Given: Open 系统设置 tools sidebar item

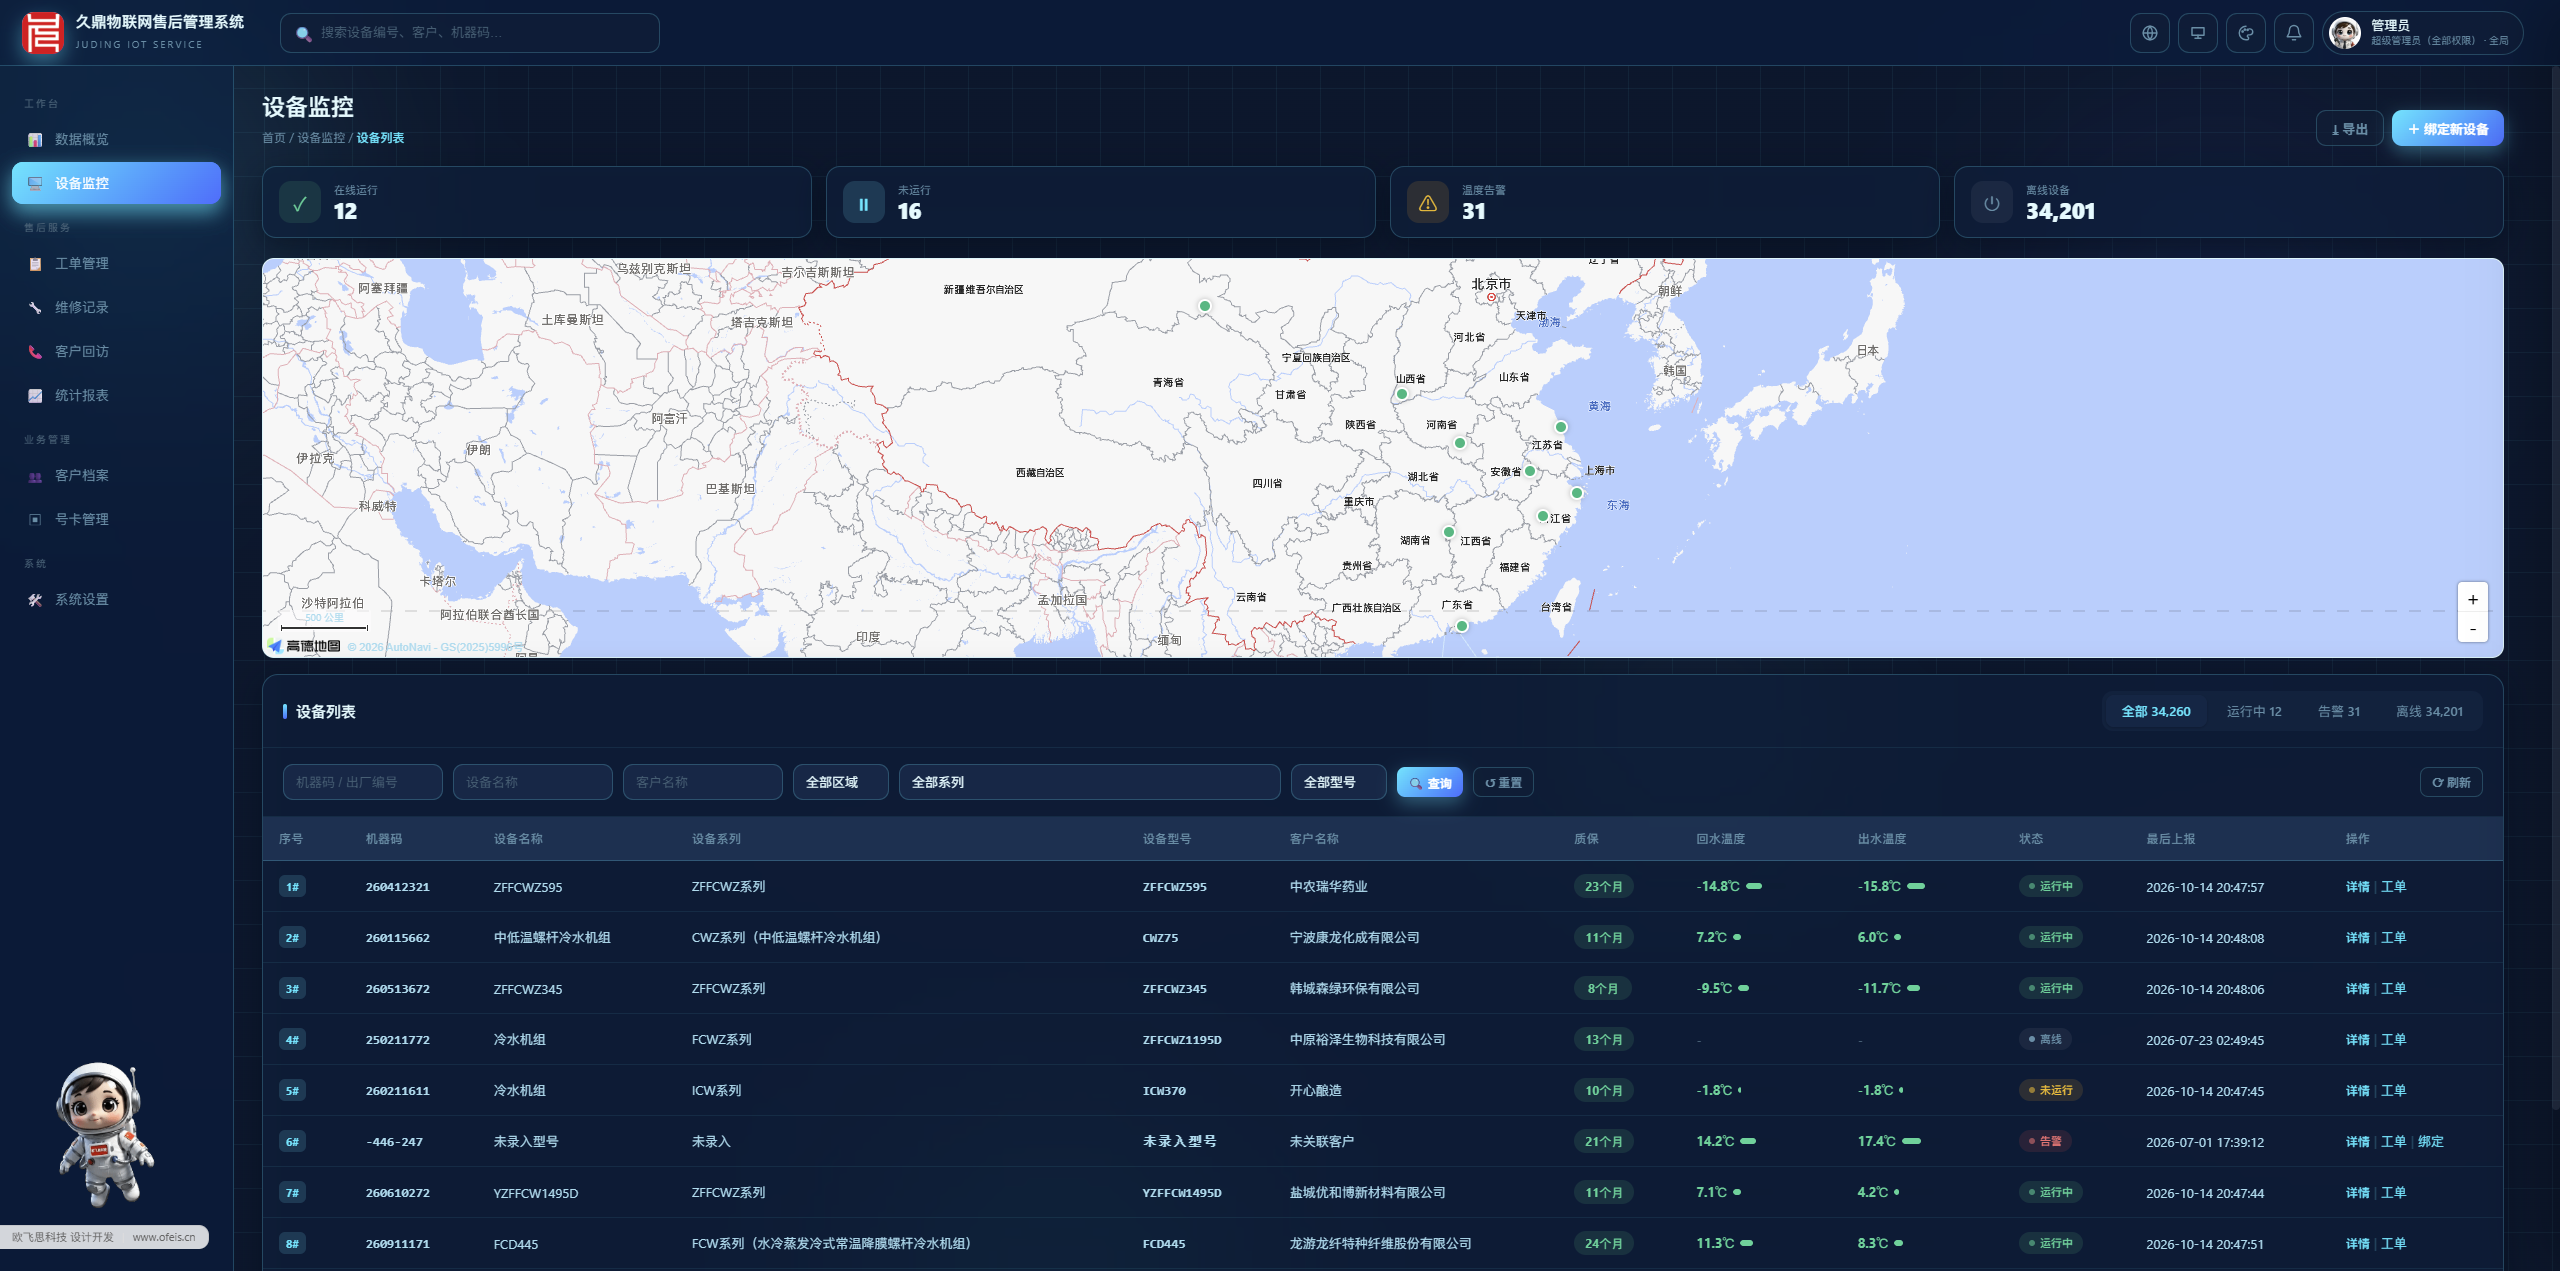Looking at the screenshot, I should 116,599.
